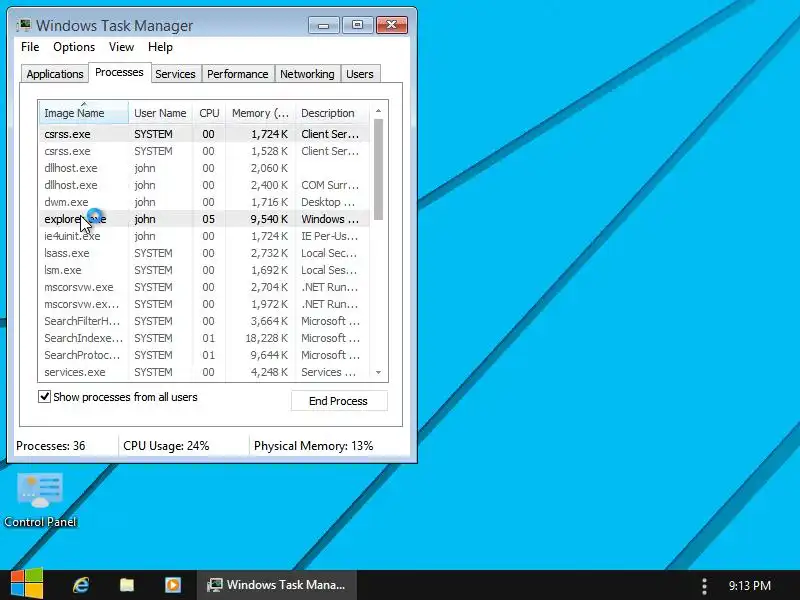800x600 pixels.
Task: Select the csrss.exe row using 1,528 K
Action: 205,151
